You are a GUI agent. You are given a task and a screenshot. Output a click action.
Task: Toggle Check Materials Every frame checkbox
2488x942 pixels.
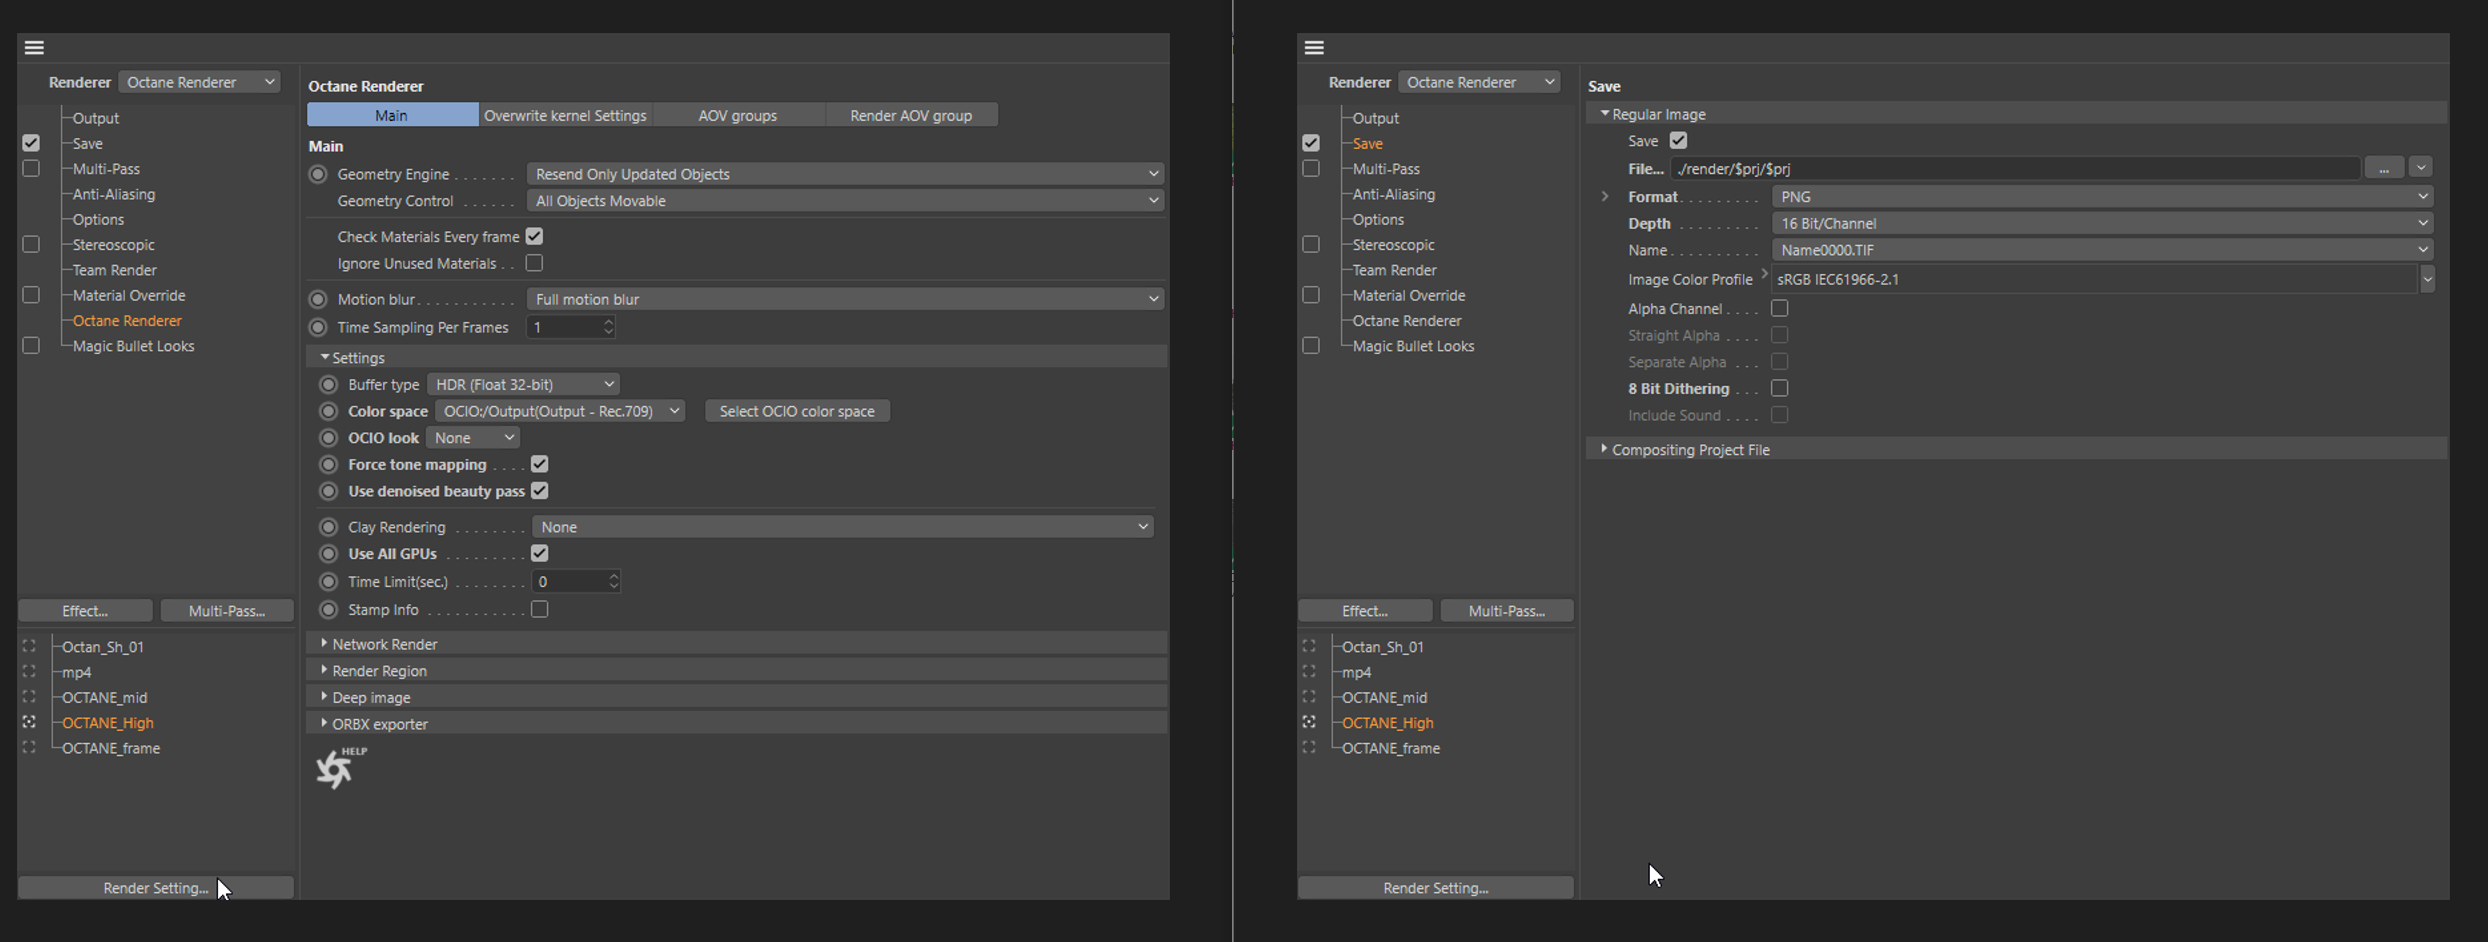(534, 236)
